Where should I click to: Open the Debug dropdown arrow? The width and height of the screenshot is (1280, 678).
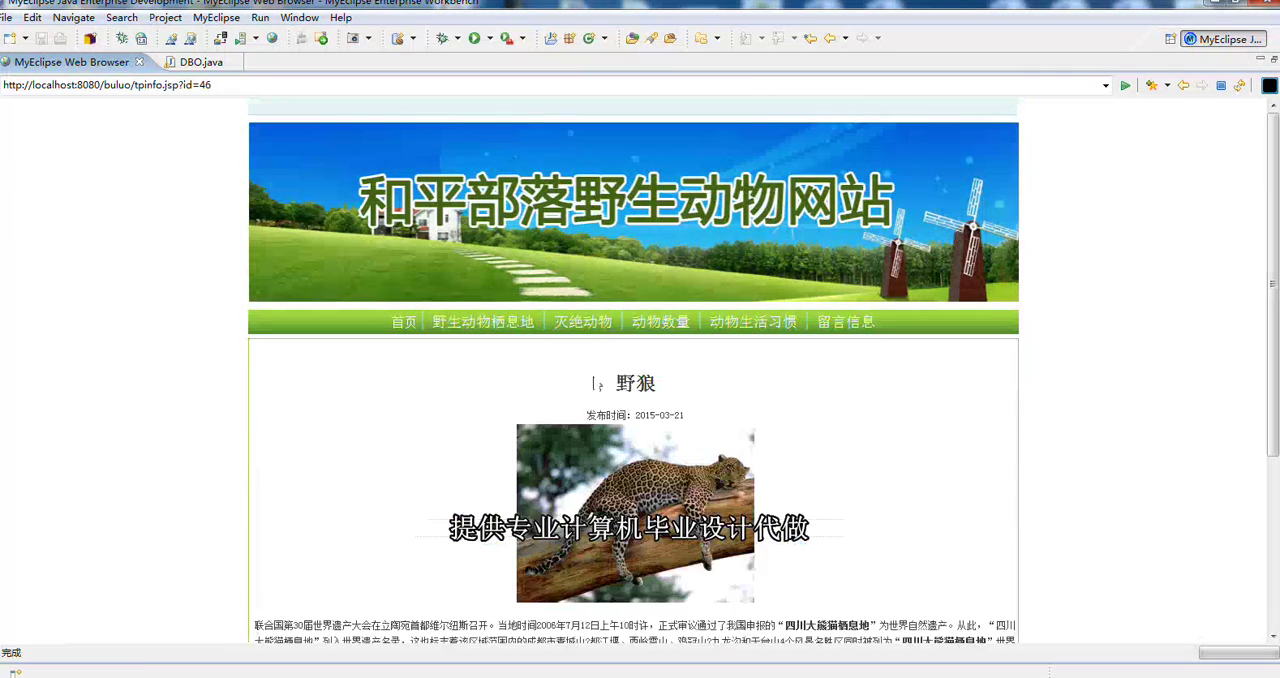(x=458, y=38)
